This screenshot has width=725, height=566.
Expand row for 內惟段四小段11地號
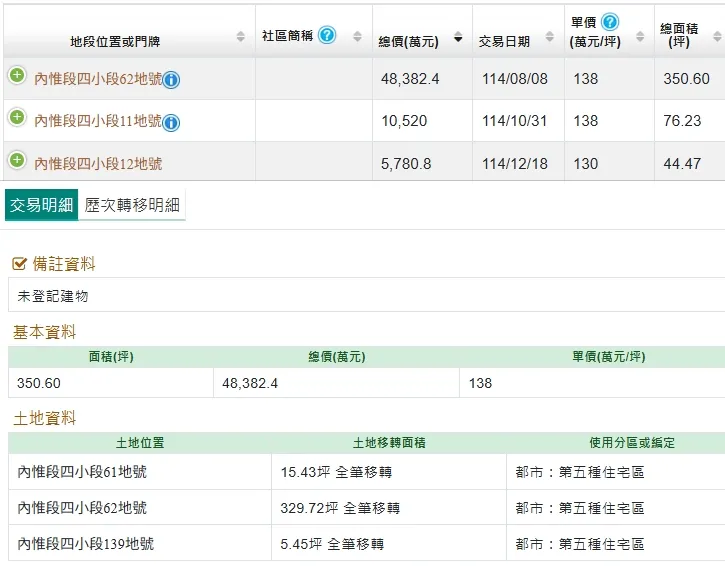17,118
